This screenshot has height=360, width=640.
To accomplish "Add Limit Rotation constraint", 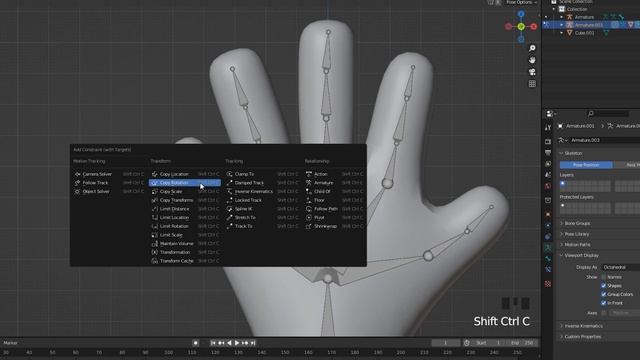I will click(184, 226).
